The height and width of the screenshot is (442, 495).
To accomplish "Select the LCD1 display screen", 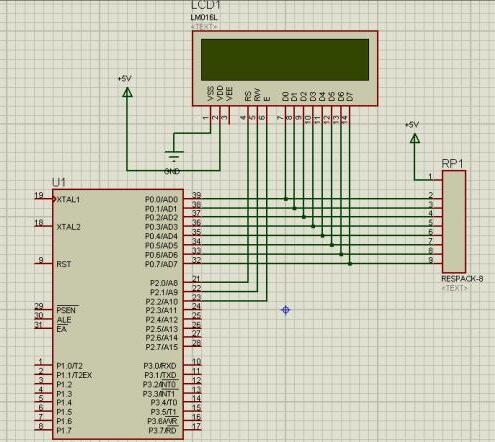I will (285, 60).
